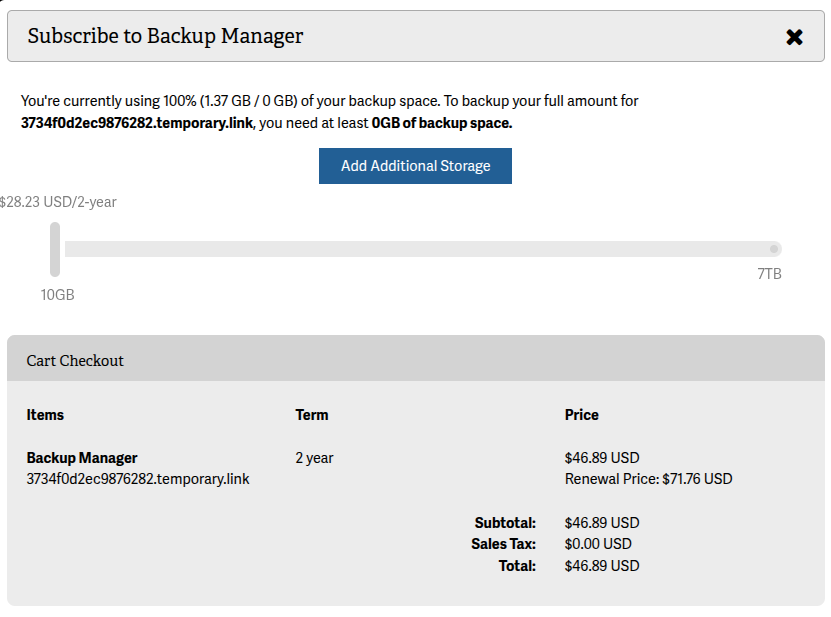Click the 7TB maximum storage label
831x617 pixels.
(x=769, y=273)
